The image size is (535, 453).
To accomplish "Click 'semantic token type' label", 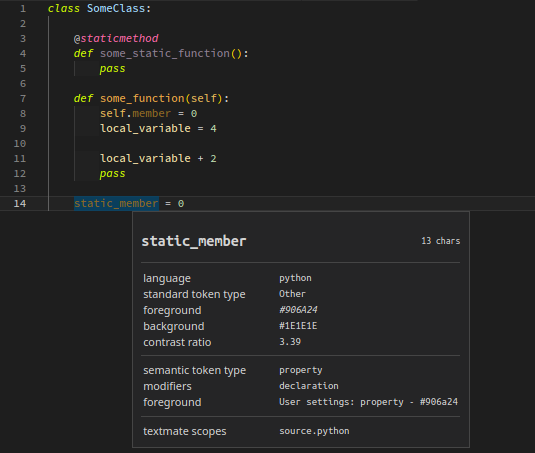I will click(x=194, y=370).
